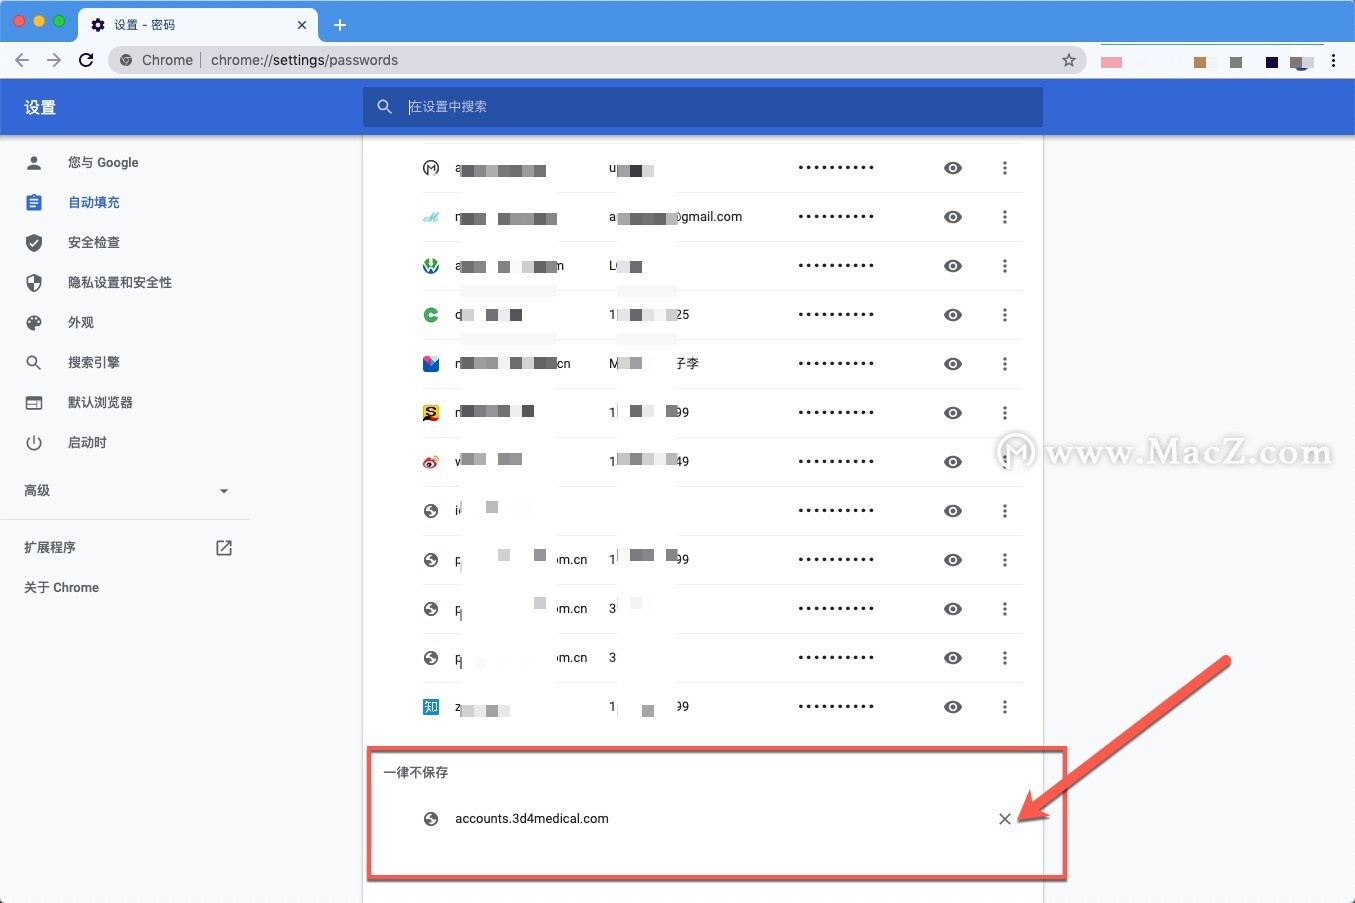Open more actions for the 知 icon row
This screenshot has width=1355, height=903.
[x=1005, y=707]
